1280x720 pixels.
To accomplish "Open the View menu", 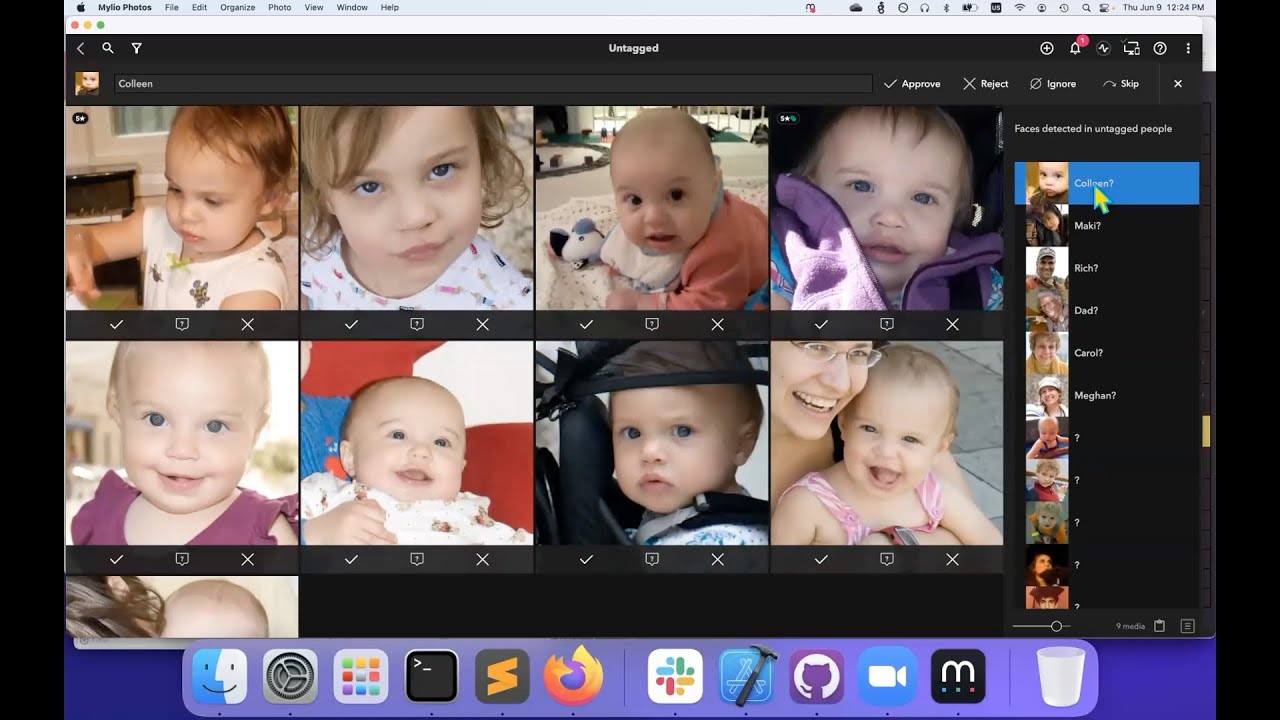I will click(x=314, y=7).
